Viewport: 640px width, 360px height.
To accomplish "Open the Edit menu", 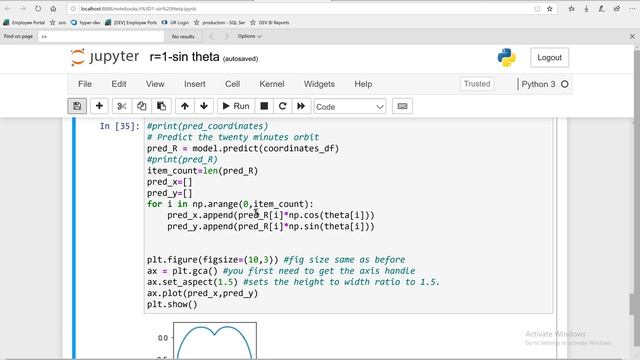I will click(119, 84).
